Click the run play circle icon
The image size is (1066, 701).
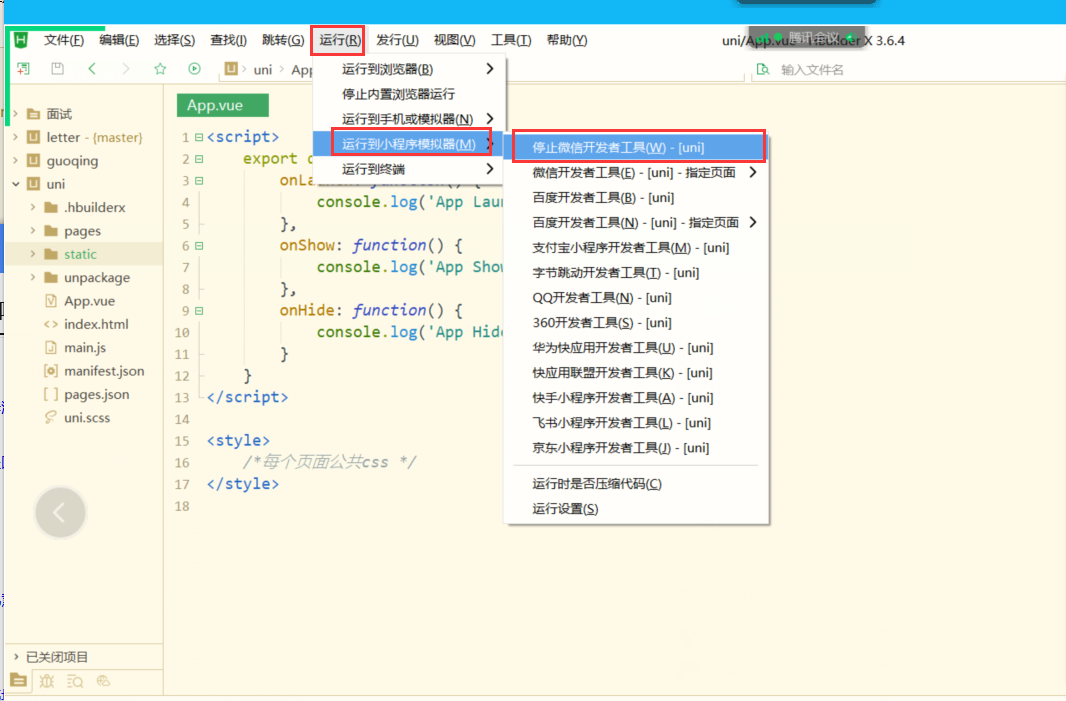point(194,69)
